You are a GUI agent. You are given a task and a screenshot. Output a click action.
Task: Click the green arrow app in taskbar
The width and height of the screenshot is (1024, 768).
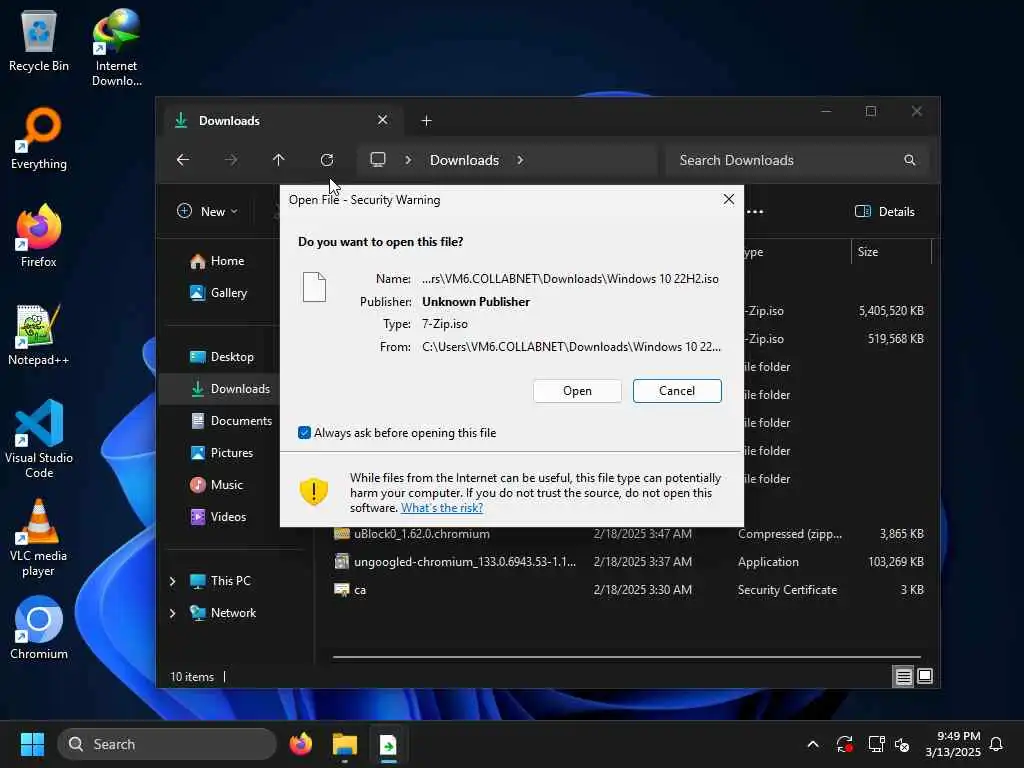click(389, 744)
